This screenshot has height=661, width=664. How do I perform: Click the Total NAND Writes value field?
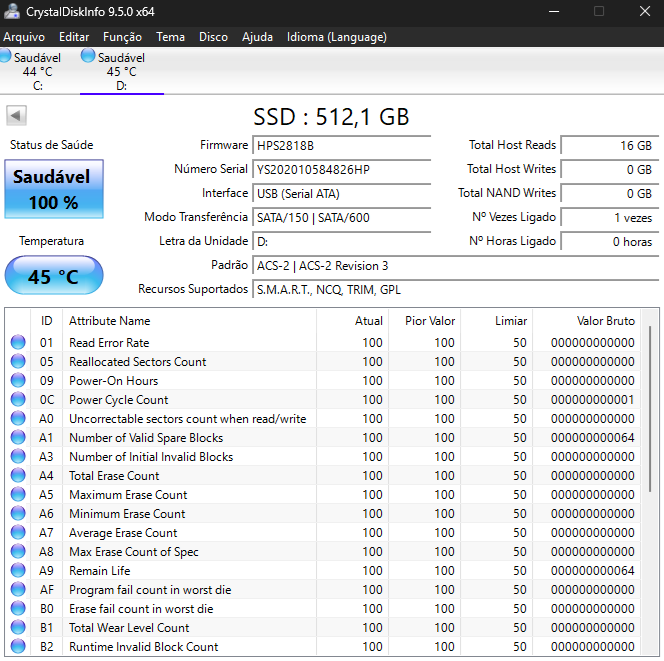click(x=610, y=194)
